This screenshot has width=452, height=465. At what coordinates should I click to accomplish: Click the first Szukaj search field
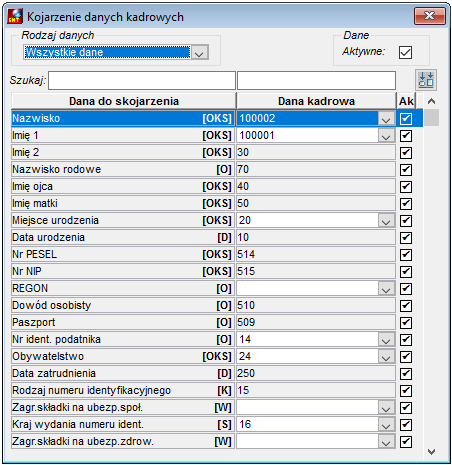pyautogui.click(x=142, y=80)
